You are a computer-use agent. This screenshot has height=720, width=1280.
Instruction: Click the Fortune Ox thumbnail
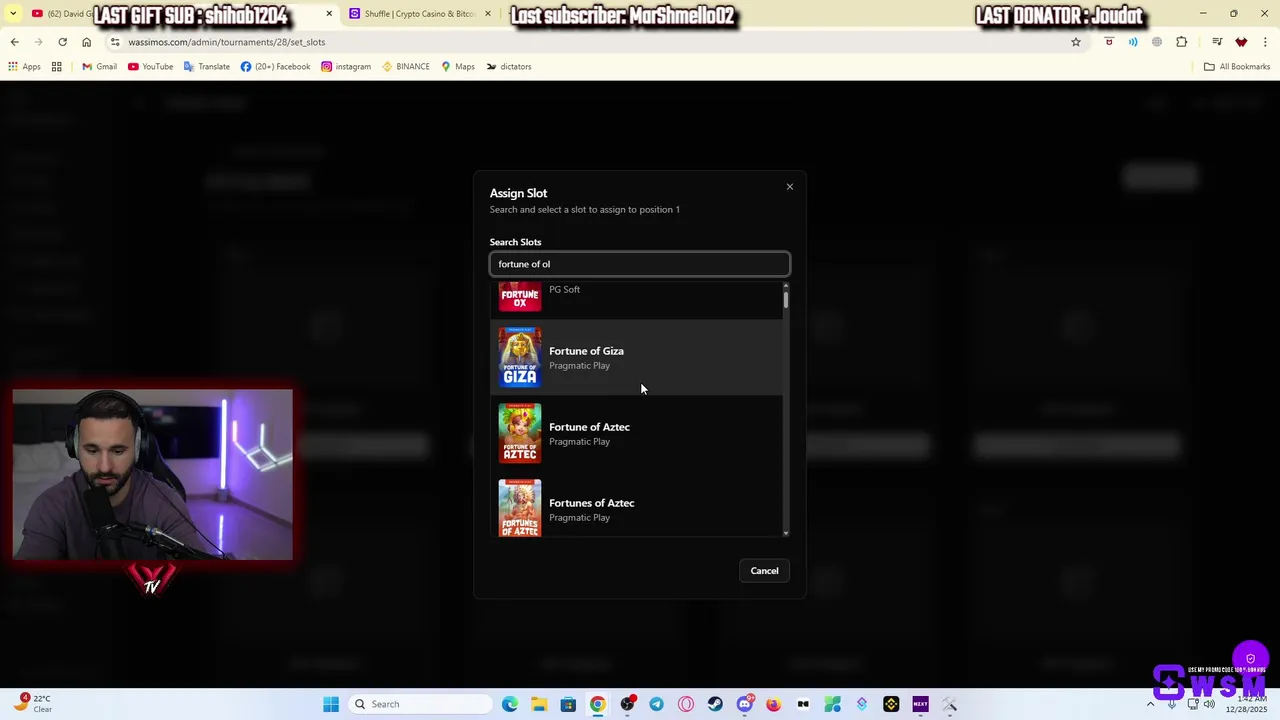(520, 297)
